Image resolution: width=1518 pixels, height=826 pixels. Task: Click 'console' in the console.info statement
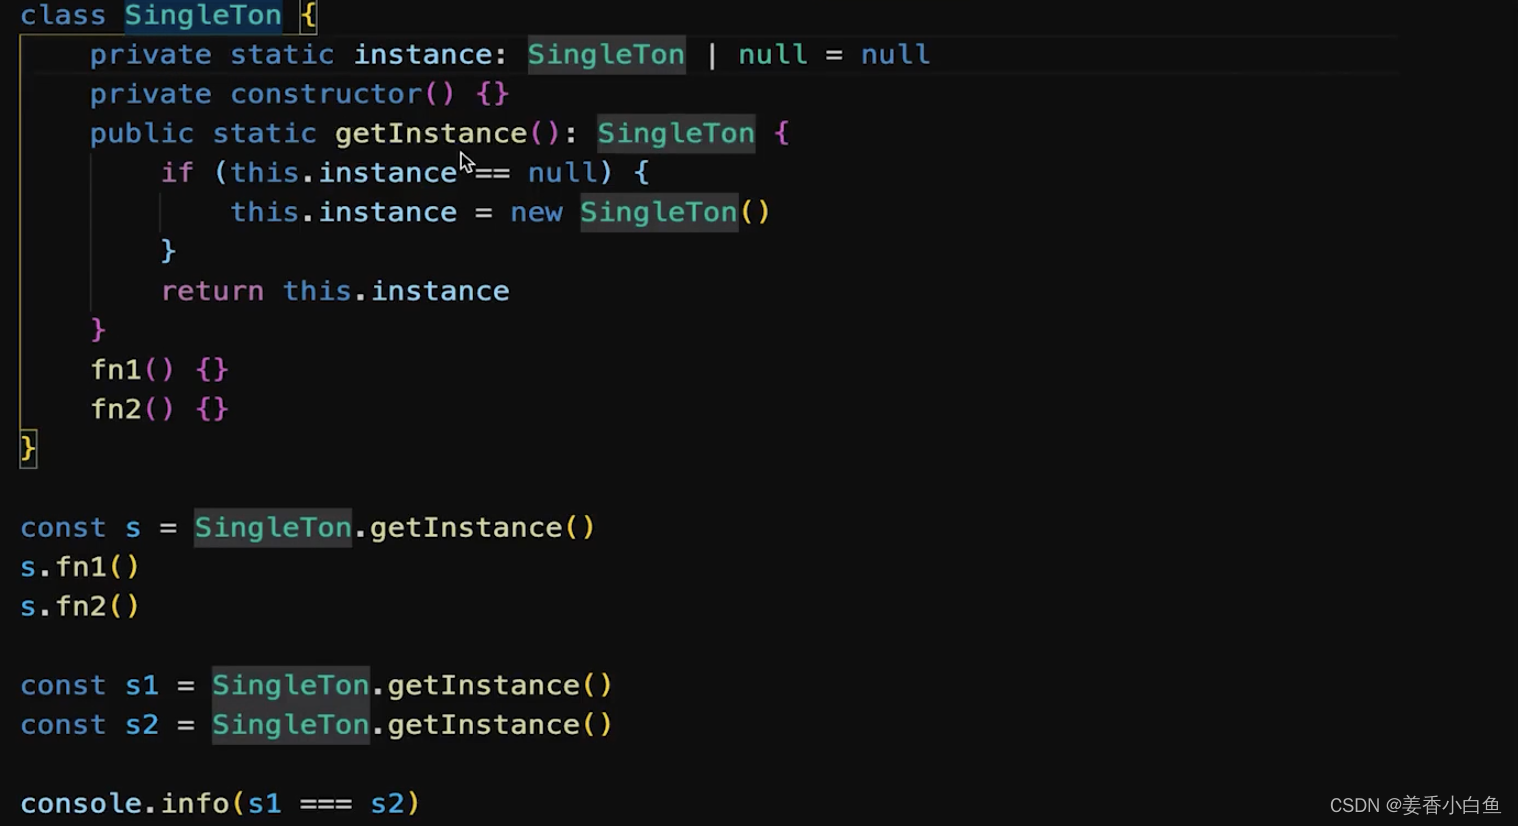[x=81, y=803]
